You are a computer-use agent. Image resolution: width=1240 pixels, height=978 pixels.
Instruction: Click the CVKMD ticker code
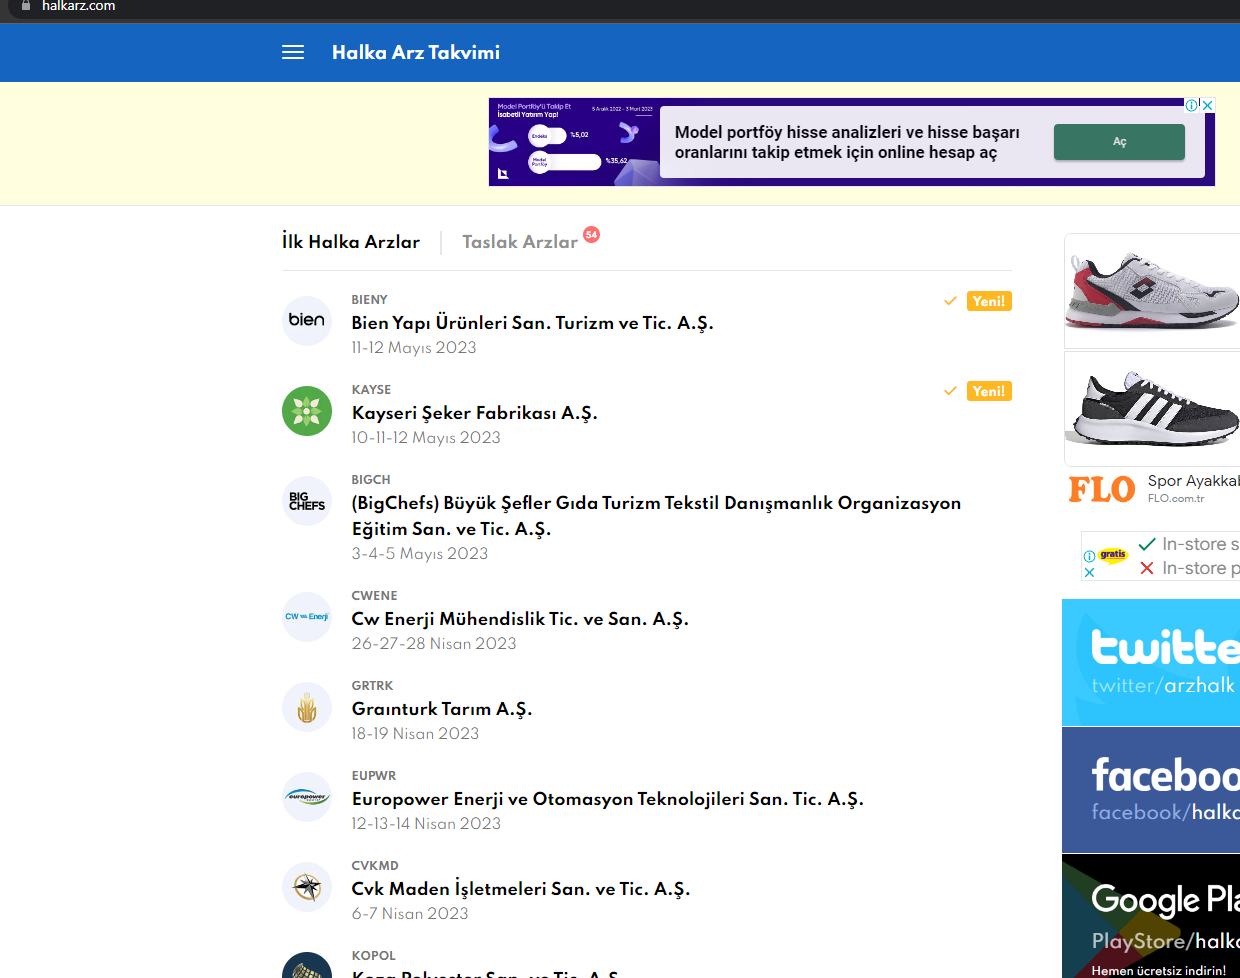click(375, 866)
